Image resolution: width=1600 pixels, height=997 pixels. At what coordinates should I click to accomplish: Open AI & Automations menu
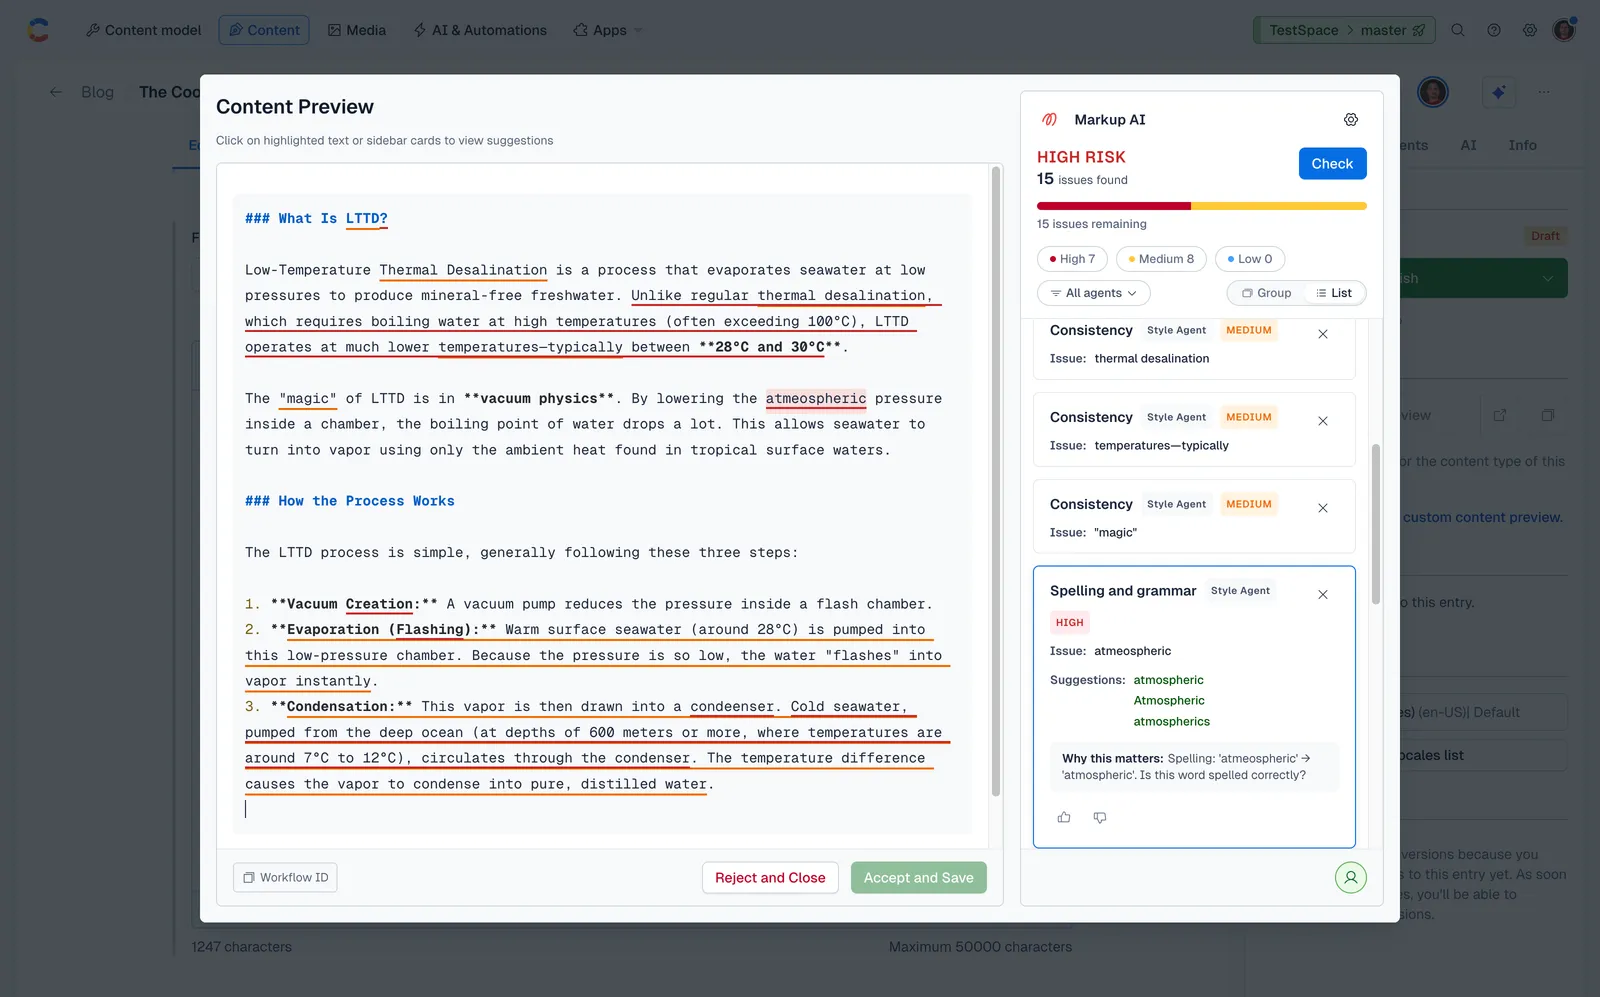click(480, 30)
